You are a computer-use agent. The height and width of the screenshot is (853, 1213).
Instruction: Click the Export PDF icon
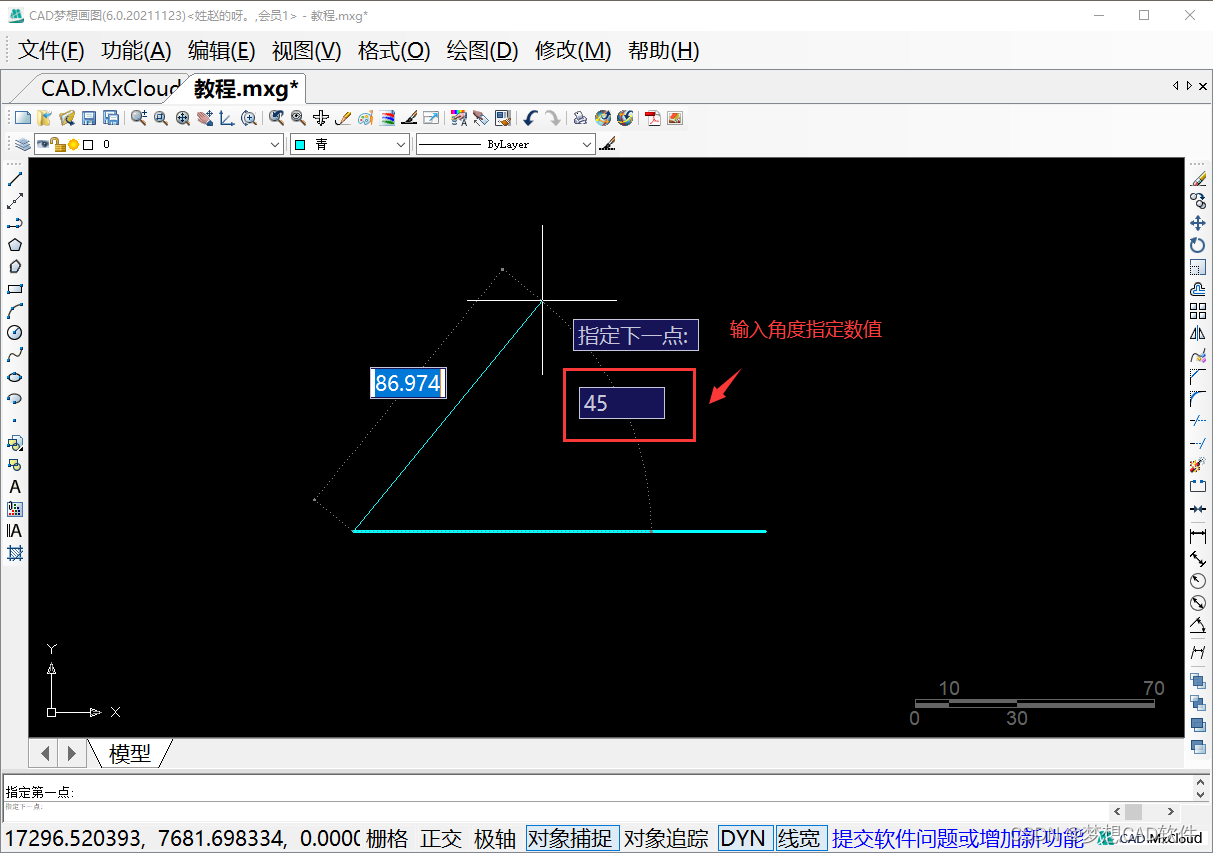[x=653, y=118]
